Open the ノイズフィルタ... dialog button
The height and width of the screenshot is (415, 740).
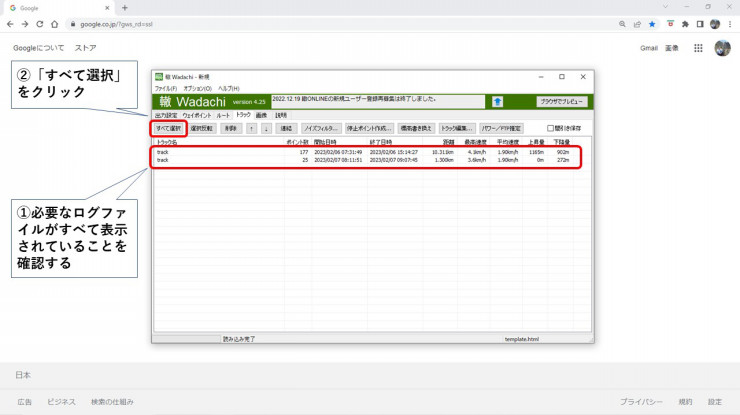coord(321,128)
